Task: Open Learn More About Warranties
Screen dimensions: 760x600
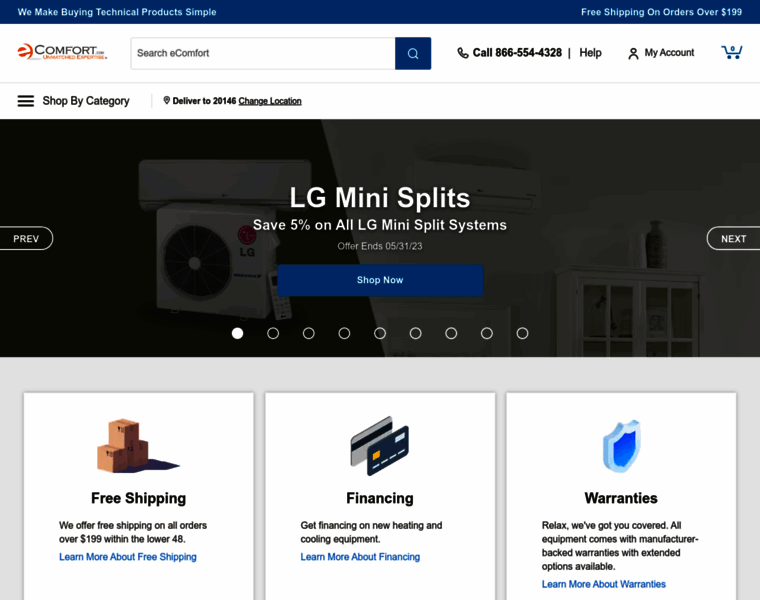Action: point(603,584)
